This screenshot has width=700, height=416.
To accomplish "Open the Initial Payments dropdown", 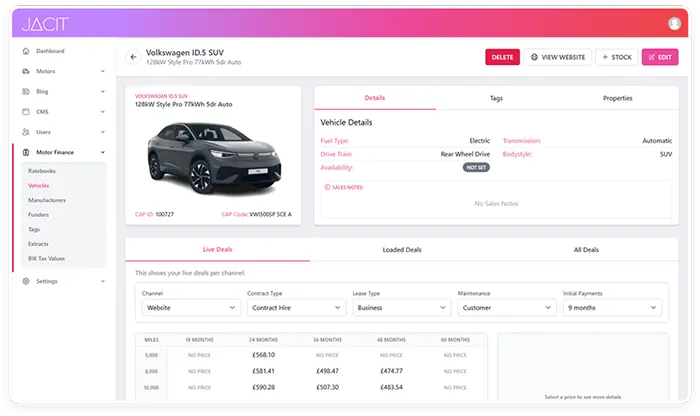I will point(612,308).
